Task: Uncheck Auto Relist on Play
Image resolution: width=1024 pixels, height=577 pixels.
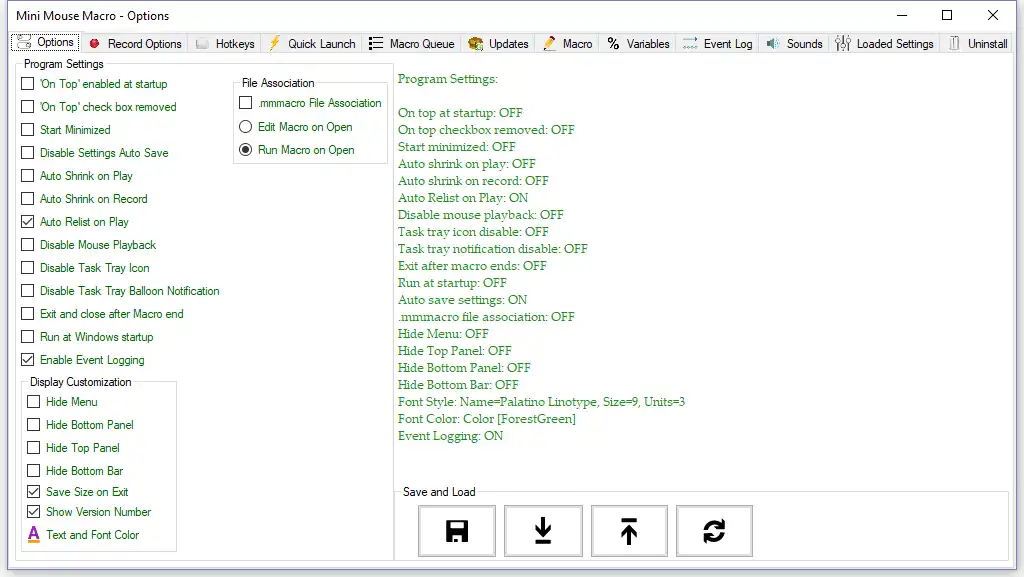Action: coord(27,221)
